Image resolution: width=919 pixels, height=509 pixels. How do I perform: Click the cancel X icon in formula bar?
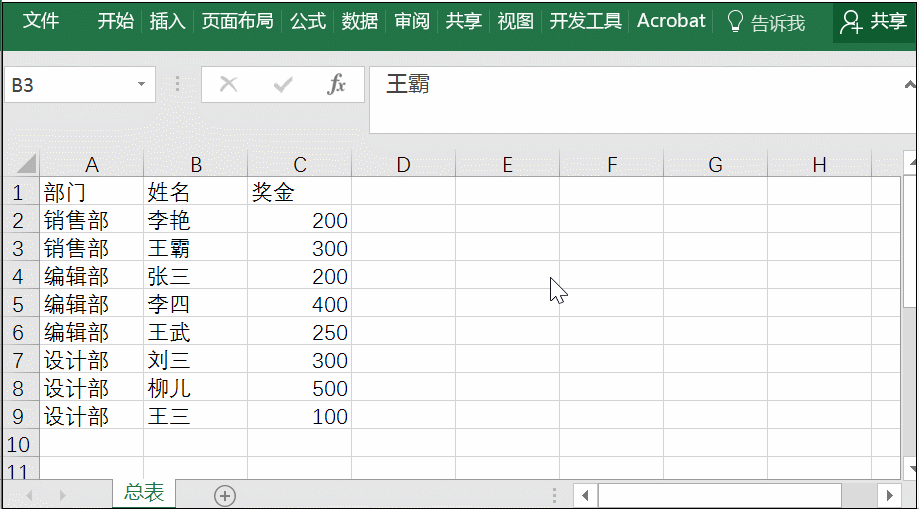(228, 85)
